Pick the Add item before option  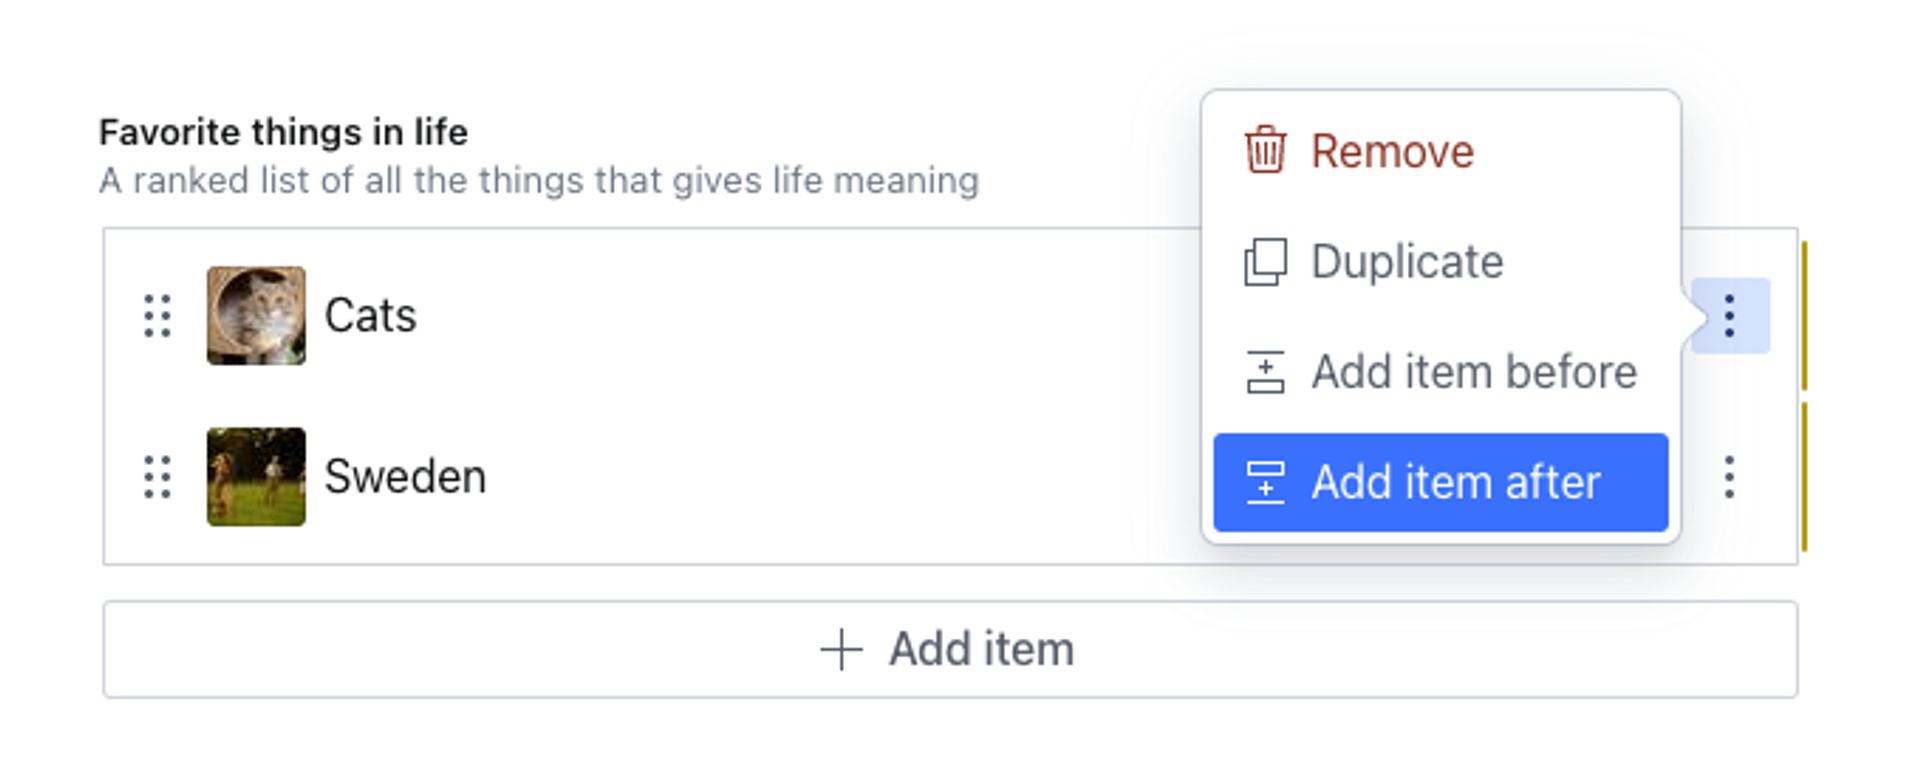[x=1473, y=372]
